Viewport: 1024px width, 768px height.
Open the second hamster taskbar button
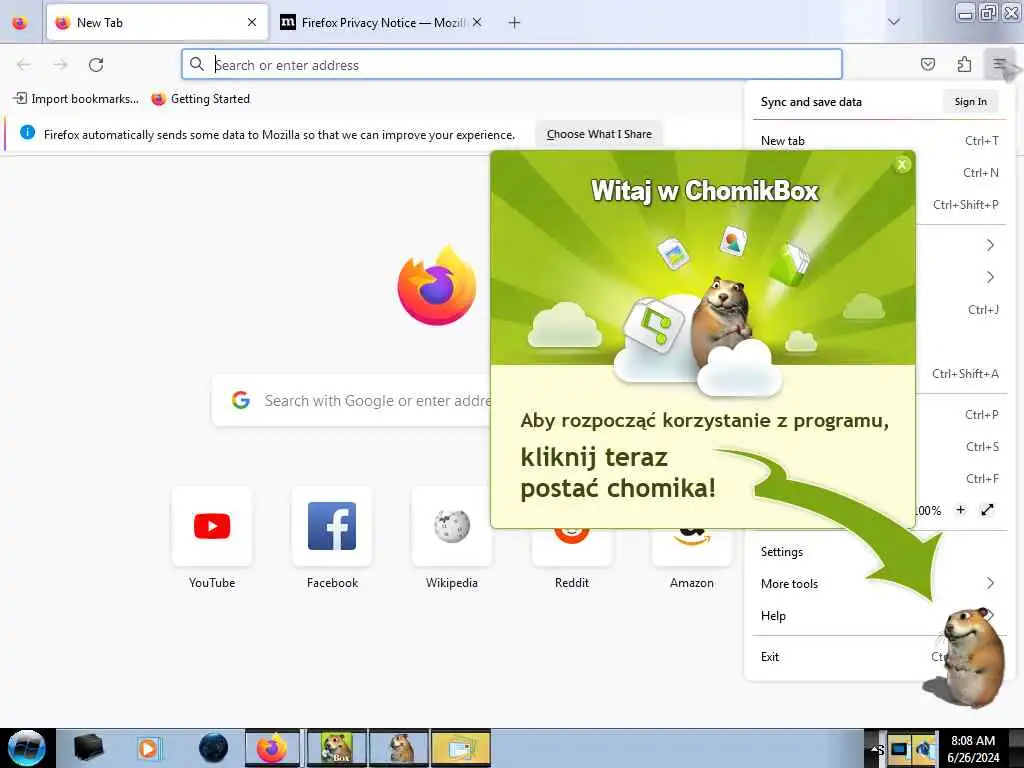pyautogui.click(x=399, y=748)
